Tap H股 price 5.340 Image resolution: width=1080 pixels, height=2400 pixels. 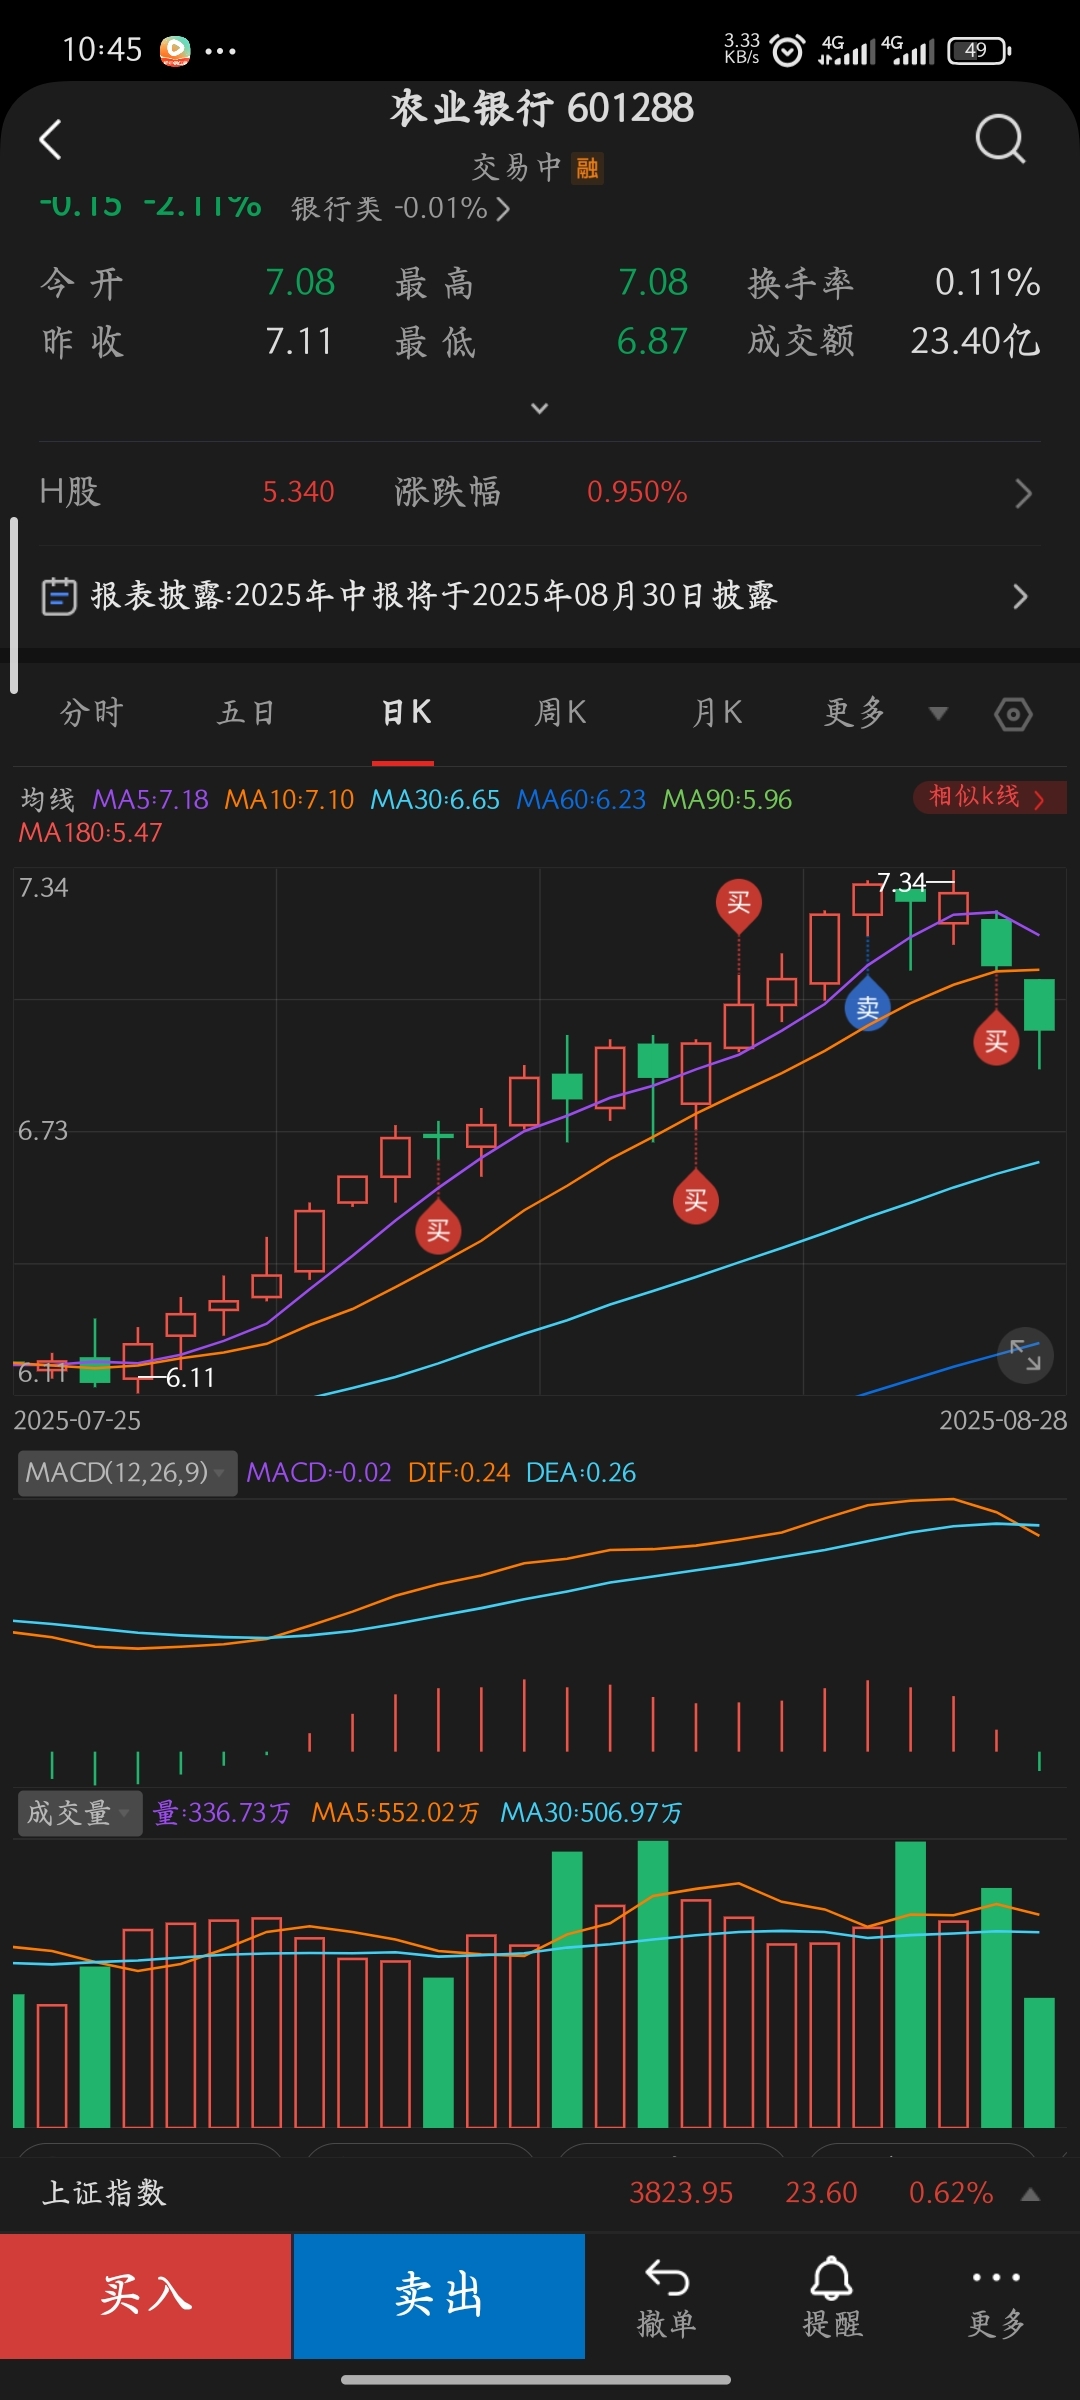pos(298,492)
